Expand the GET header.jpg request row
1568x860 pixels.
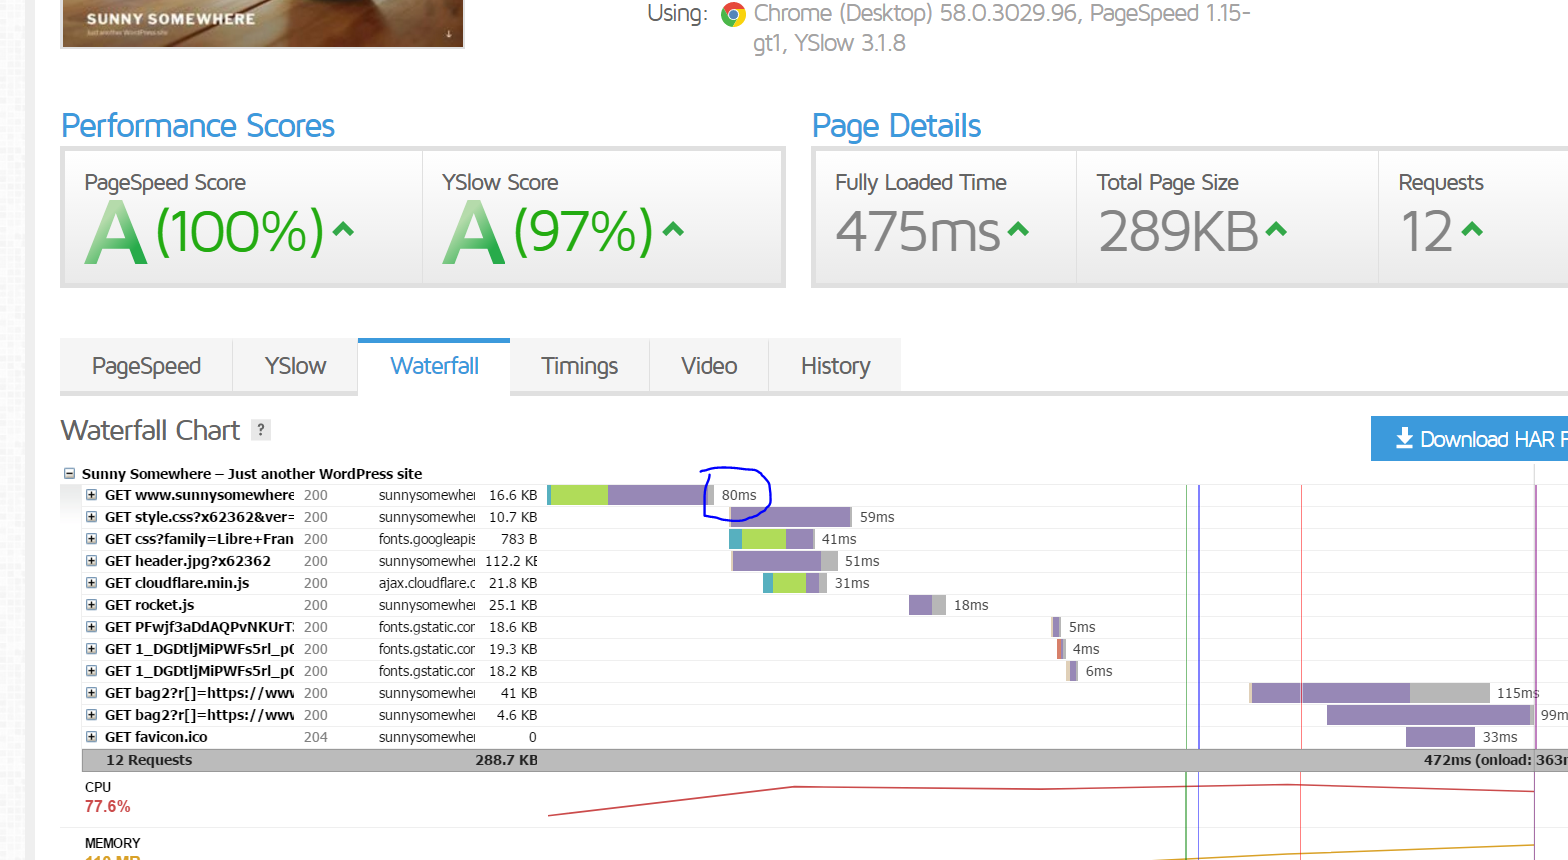click(91, 561)
